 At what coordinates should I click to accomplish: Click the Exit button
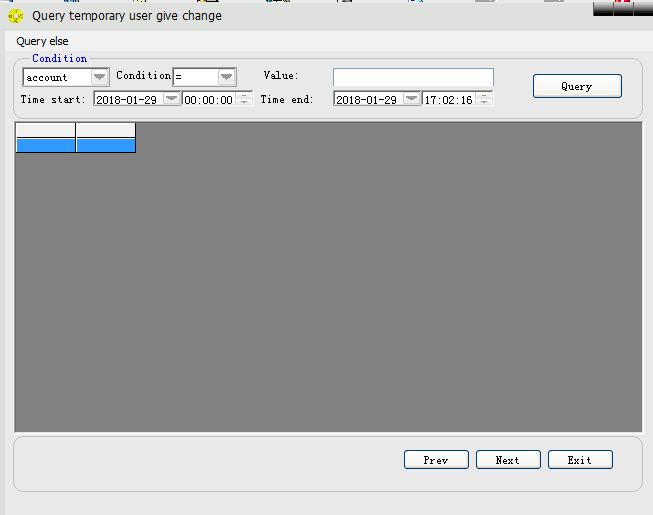pos(580,460)
